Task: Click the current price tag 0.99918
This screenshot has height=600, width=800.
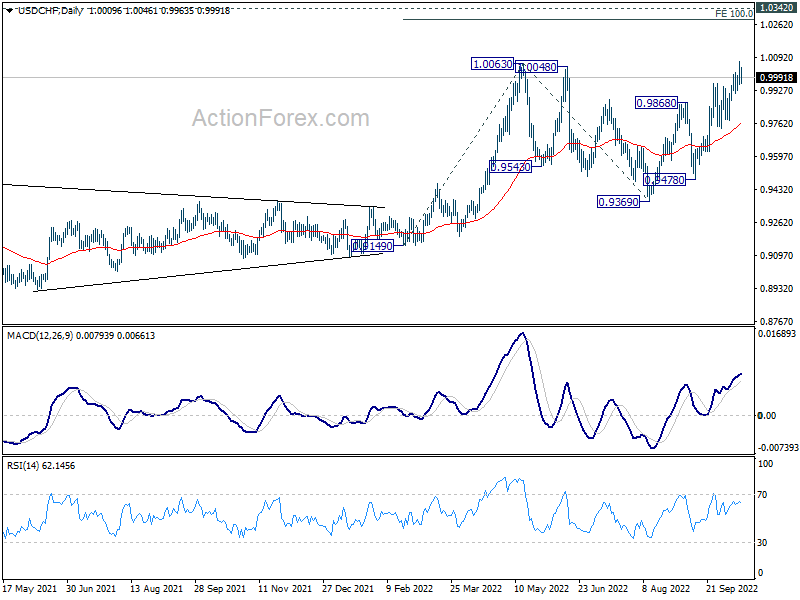Action: tap(776, 78)
